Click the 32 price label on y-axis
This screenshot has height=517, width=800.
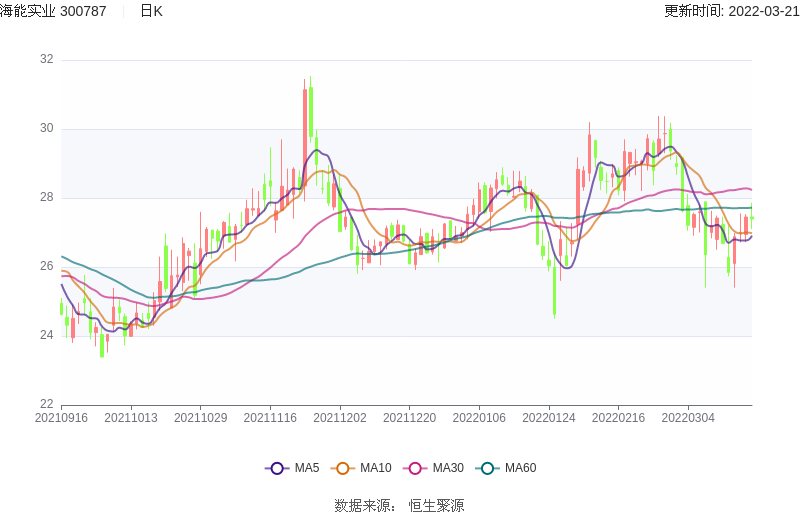click(x=47, y=60)
